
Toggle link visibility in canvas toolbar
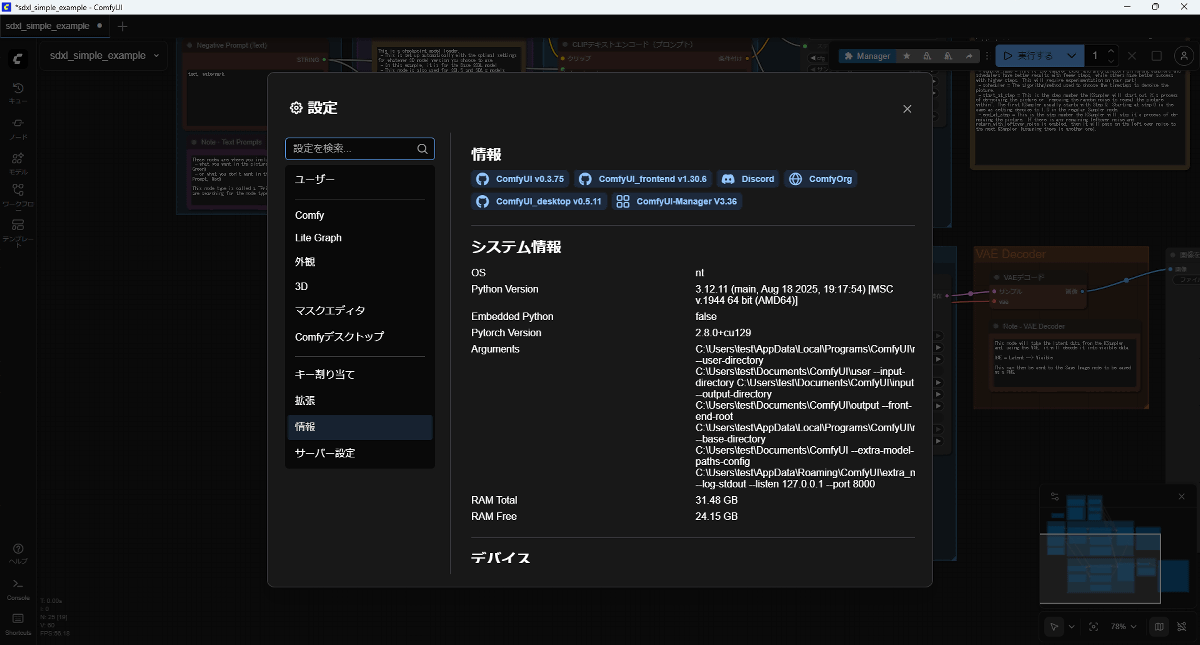(1183, 627)
